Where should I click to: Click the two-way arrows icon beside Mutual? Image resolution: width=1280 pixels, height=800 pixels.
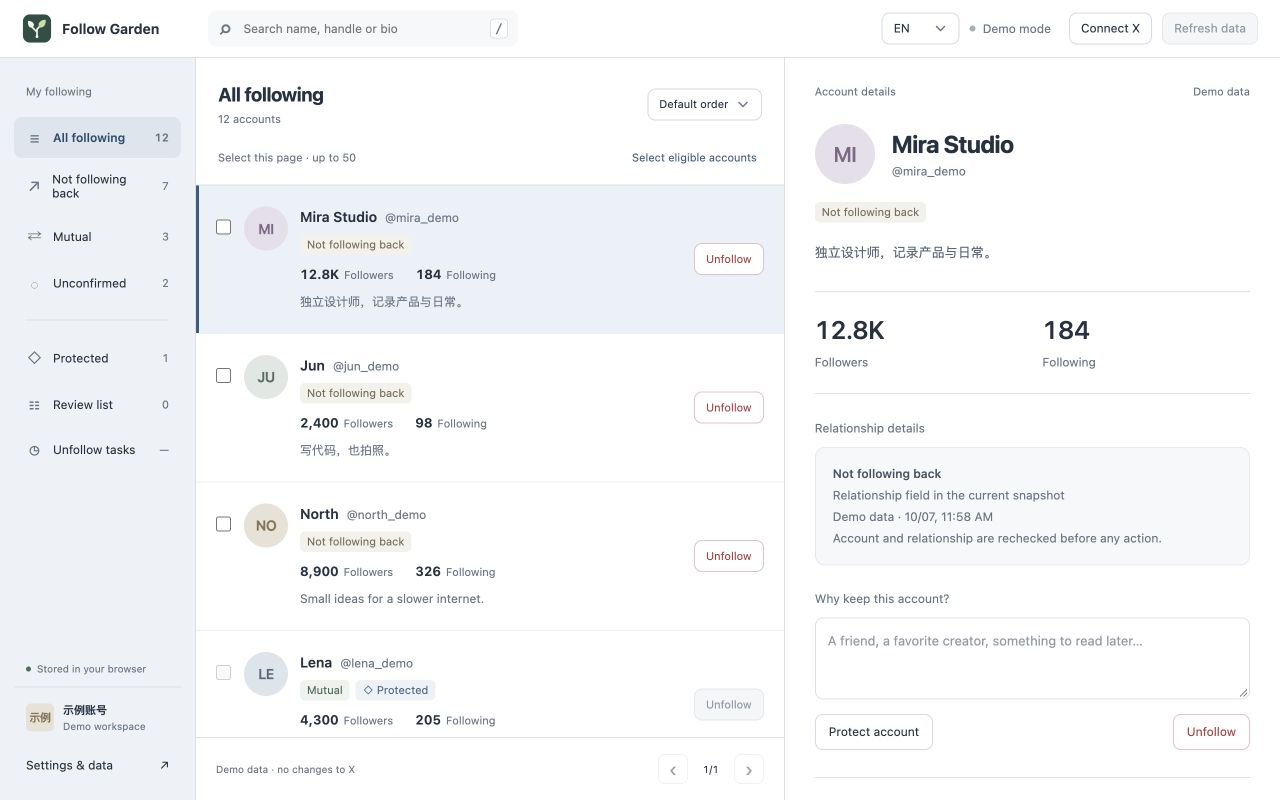tap(34, 237)
